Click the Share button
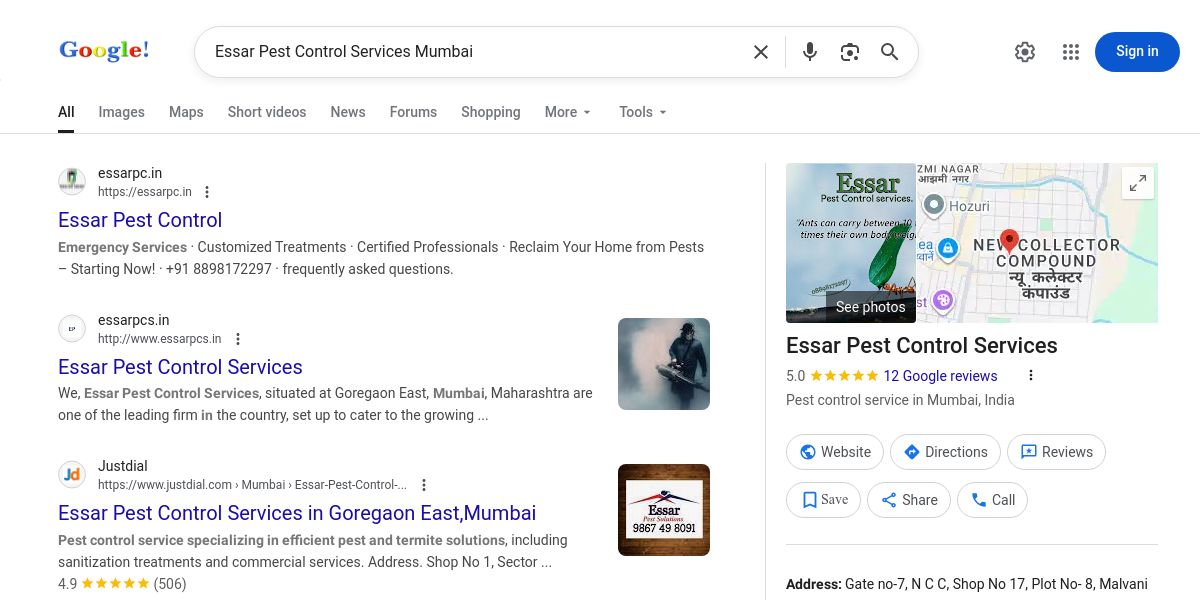This screenshot has width=1200, height=600. click(x=909, y=500)
